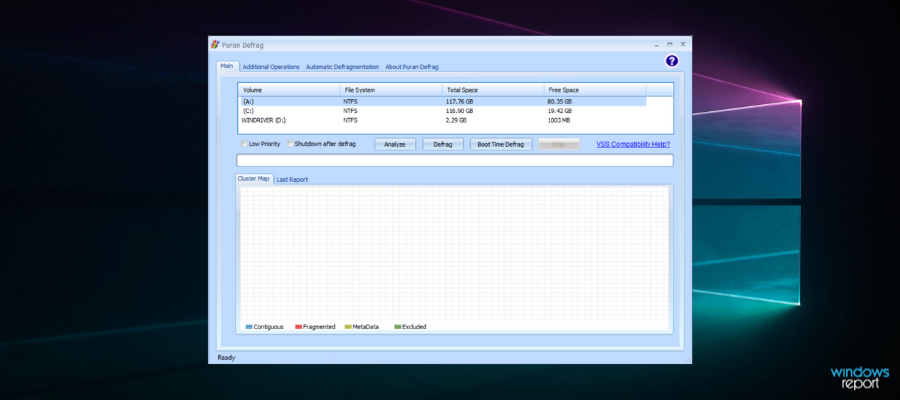900x400 pixels.
Task: Enable the Low Priority checkbox
Action: (x=245, y=144)
